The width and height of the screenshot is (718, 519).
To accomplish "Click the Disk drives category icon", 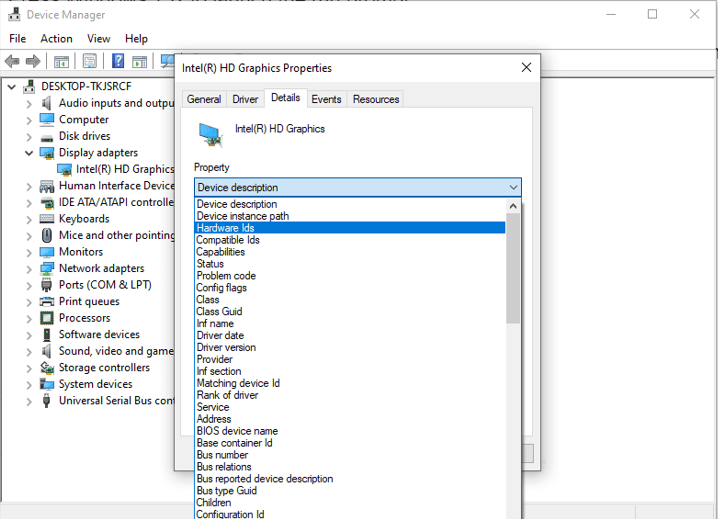I will 47,138.
